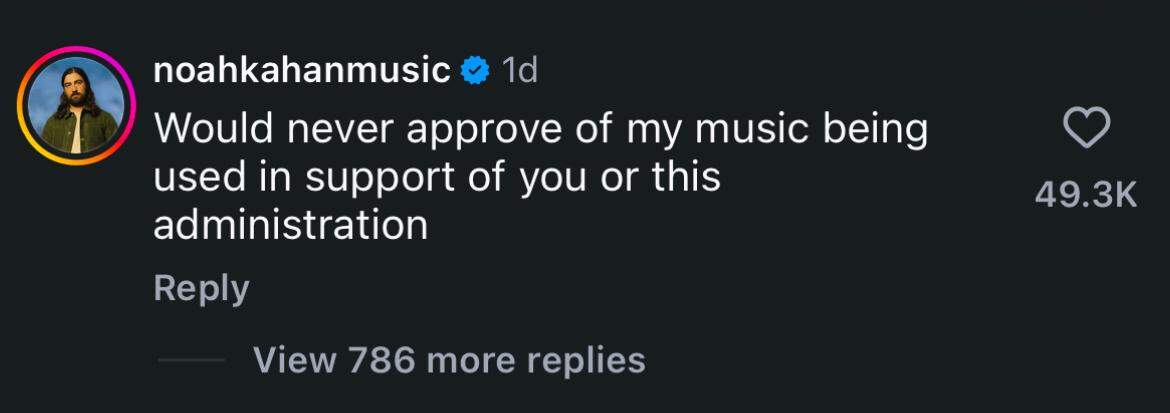Select the comment text starting "Would never approve"
The width and height of the screenshot is (1170, 413).
point(540,176)
